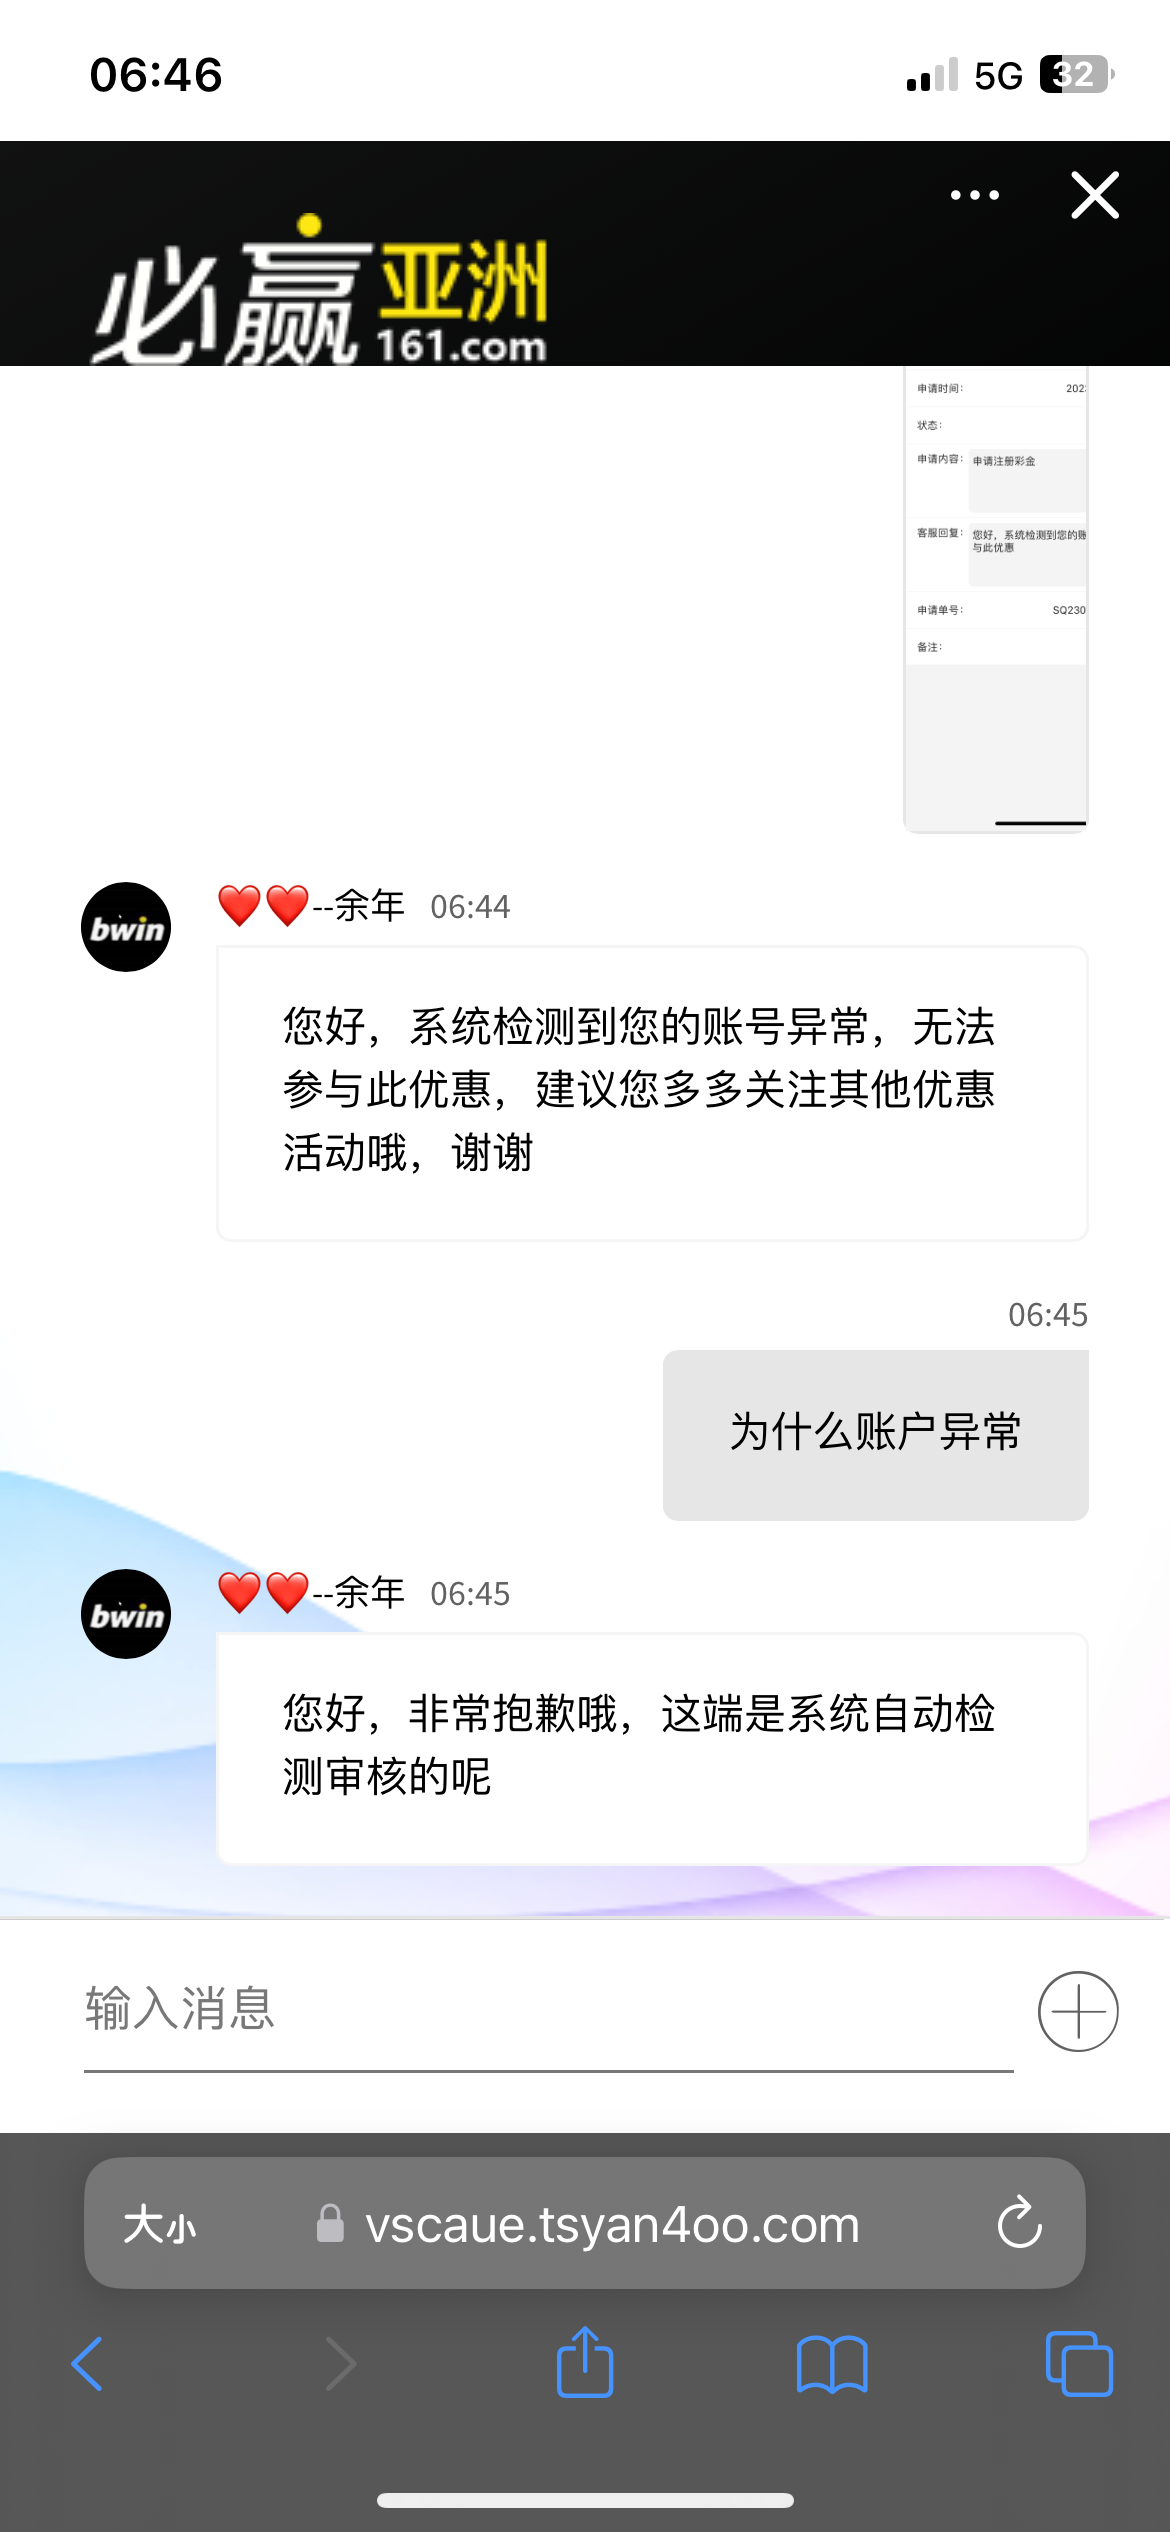Show all Safari tabs
Image resolution: width=1170 pixels, height=2532 pixels.
pyautogui.click(x=1079, y=2364)
